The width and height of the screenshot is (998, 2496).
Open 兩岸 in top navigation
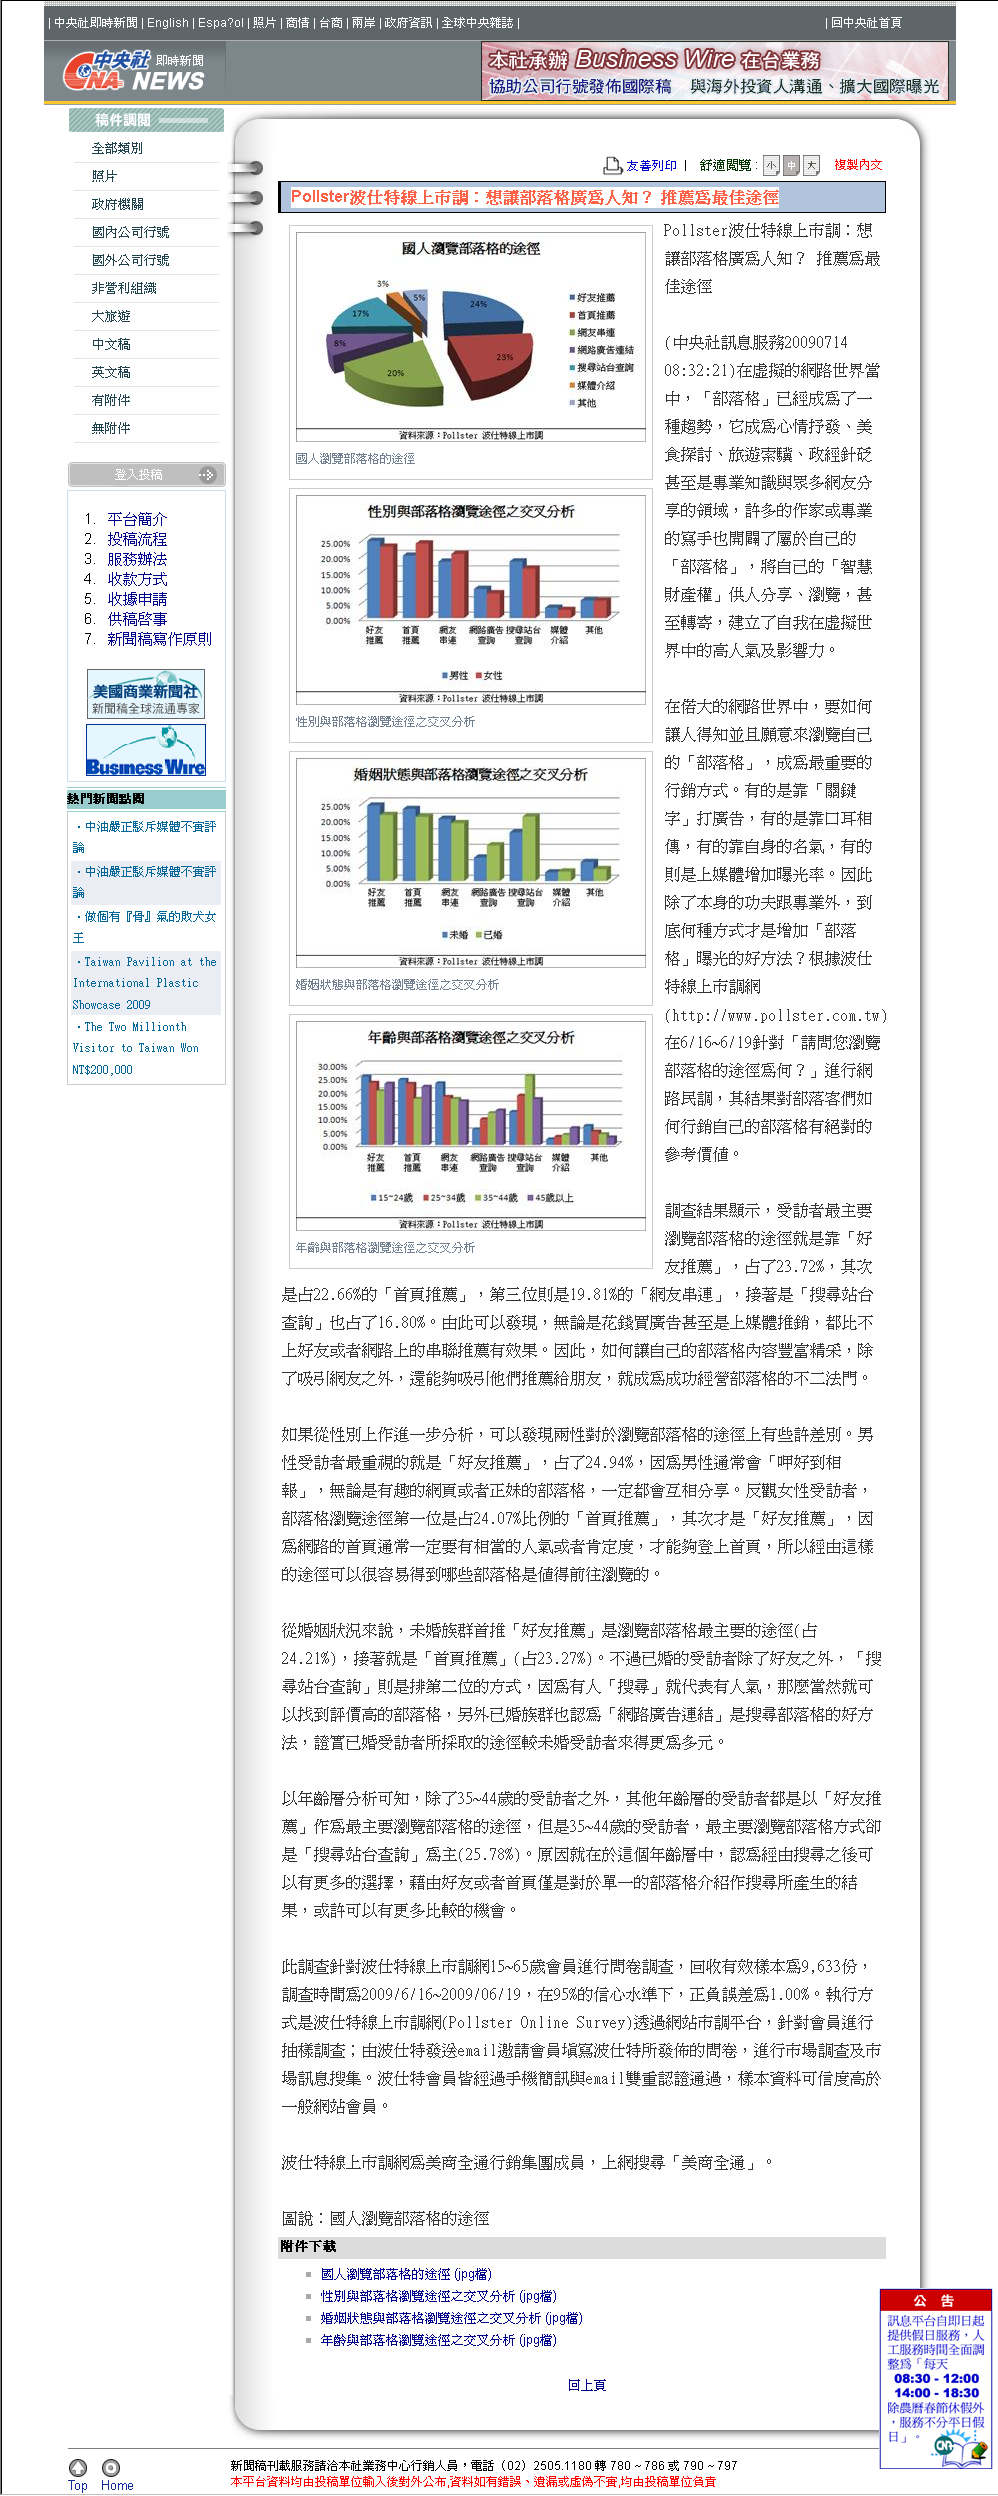point(363,23)
